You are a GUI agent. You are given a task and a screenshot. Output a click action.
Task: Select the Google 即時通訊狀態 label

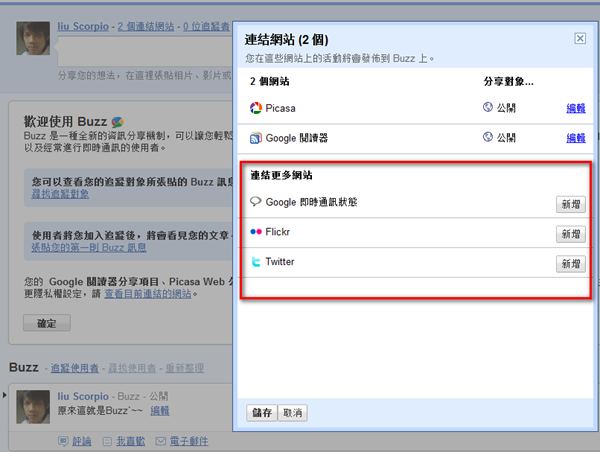coord(311,202)
